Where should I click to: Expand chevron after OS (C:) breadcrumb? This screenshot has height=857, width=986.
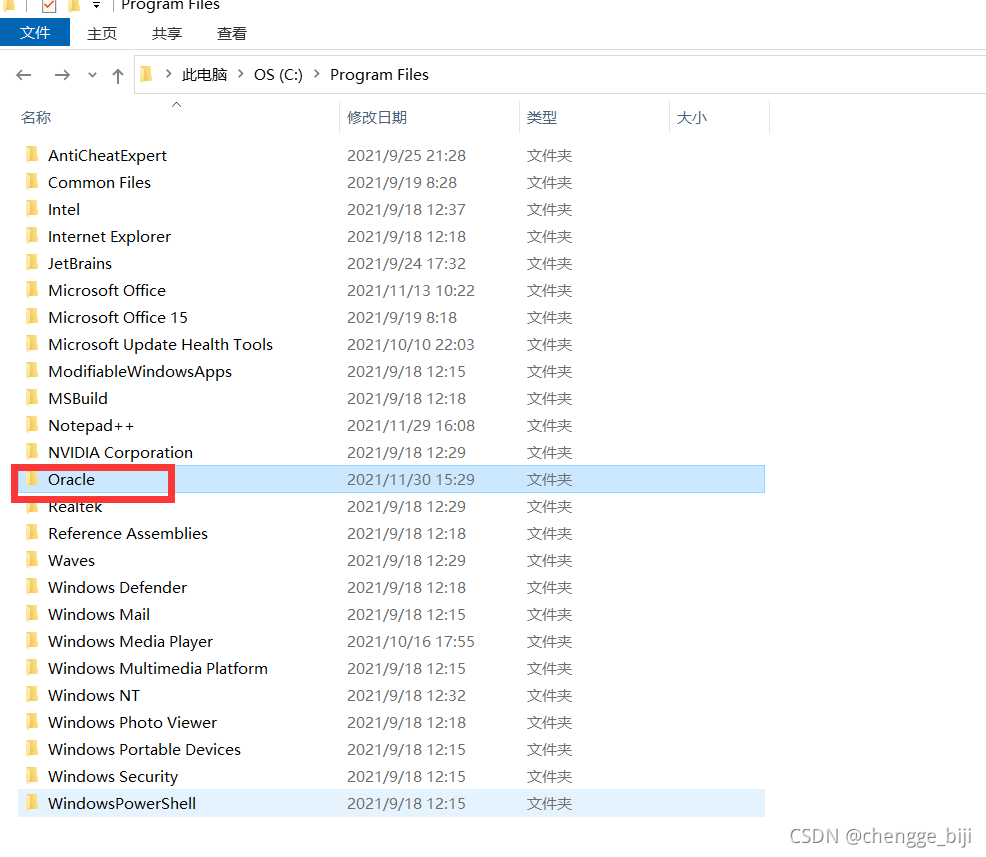coord(317,74)
